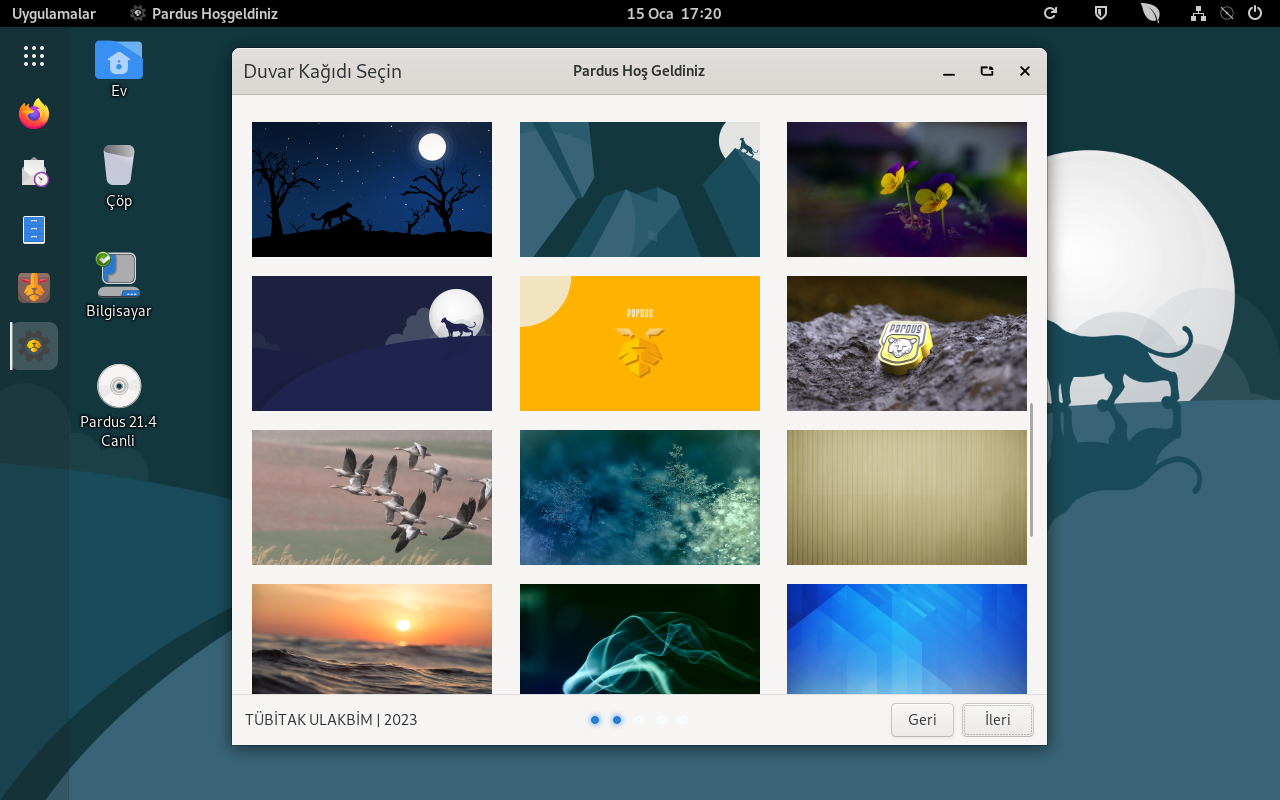This screenshot has width=1280, height=800.
Task: Click the Duvar Kağıdı Seçin heading
Action: [323, 72]
